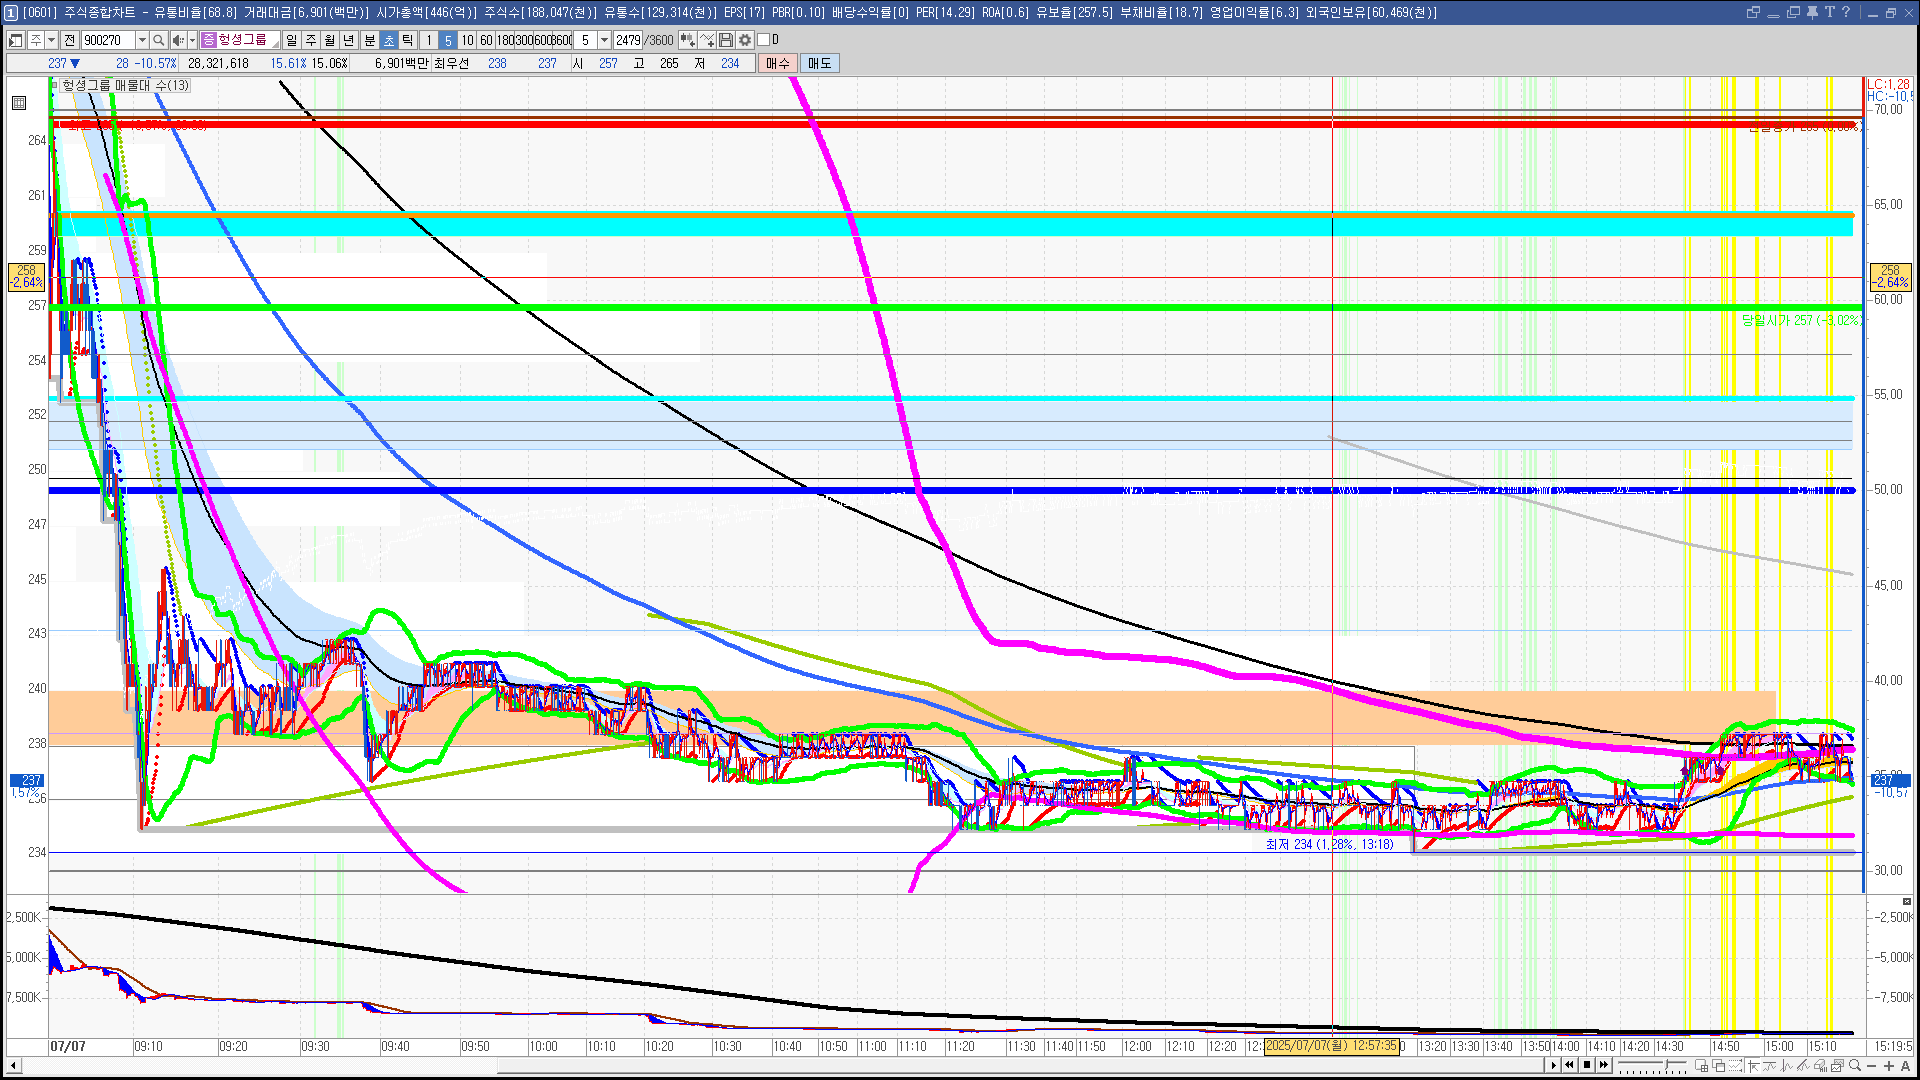Click the fast-forward button in bottom bar
Screen dimensions: 1920x1080
point(1604,1065)
